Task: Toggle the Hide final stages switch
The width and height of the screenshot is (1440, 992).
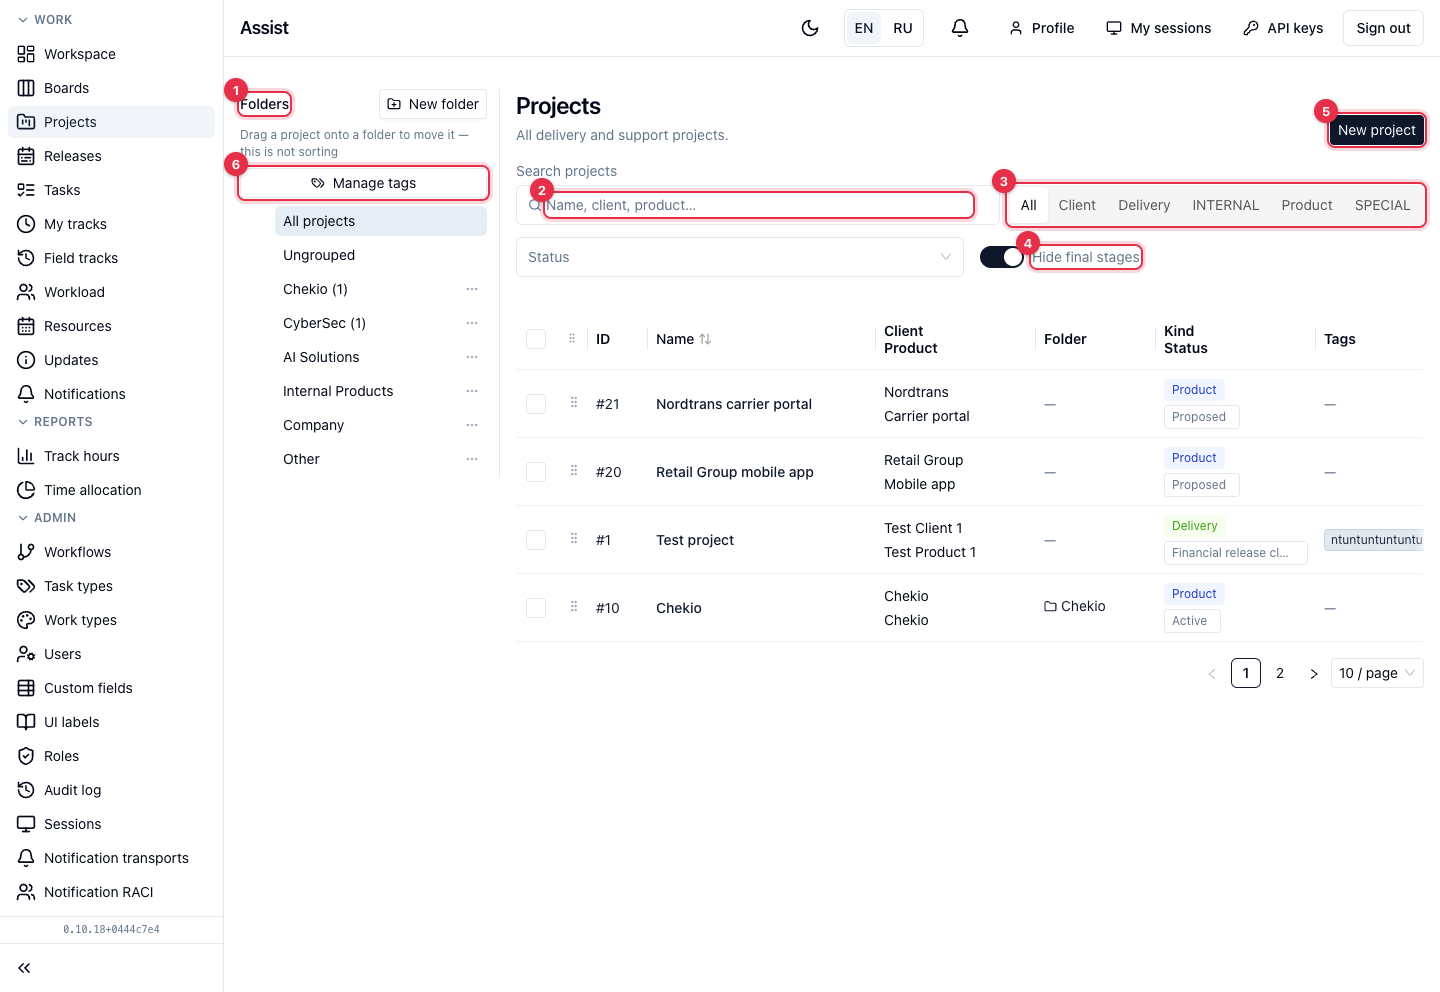Action: pos(1002,257)
